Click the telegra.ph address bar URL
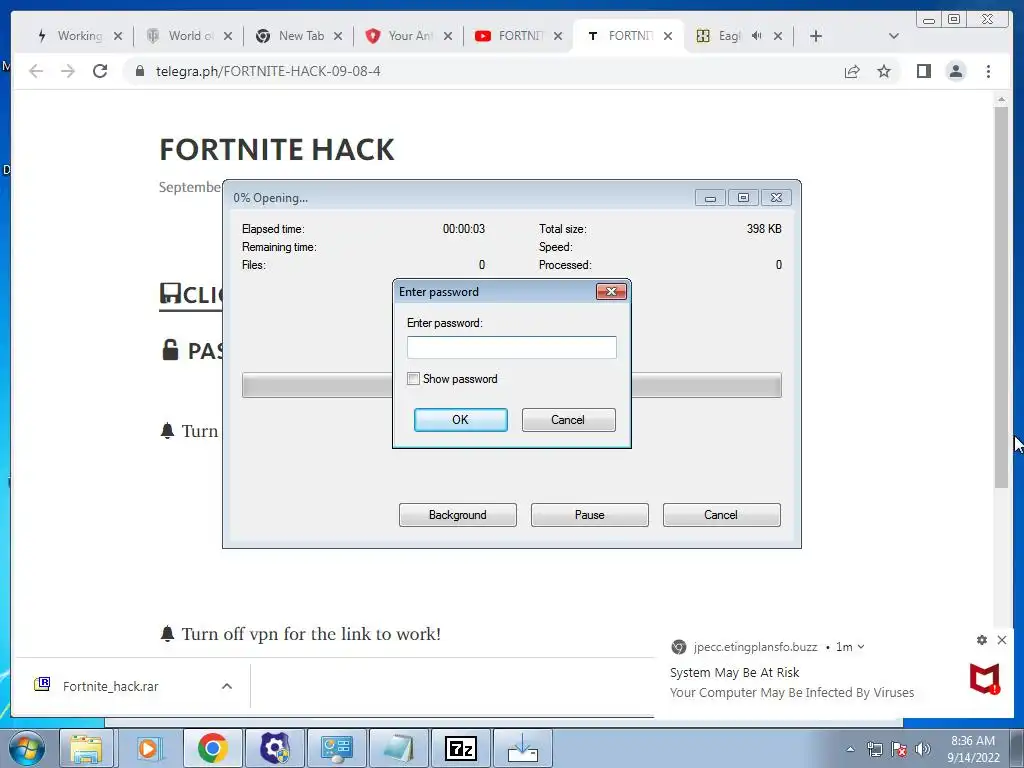Image resolution: width=1024 pixels, height=768 pixels. (x=268, y=71)
